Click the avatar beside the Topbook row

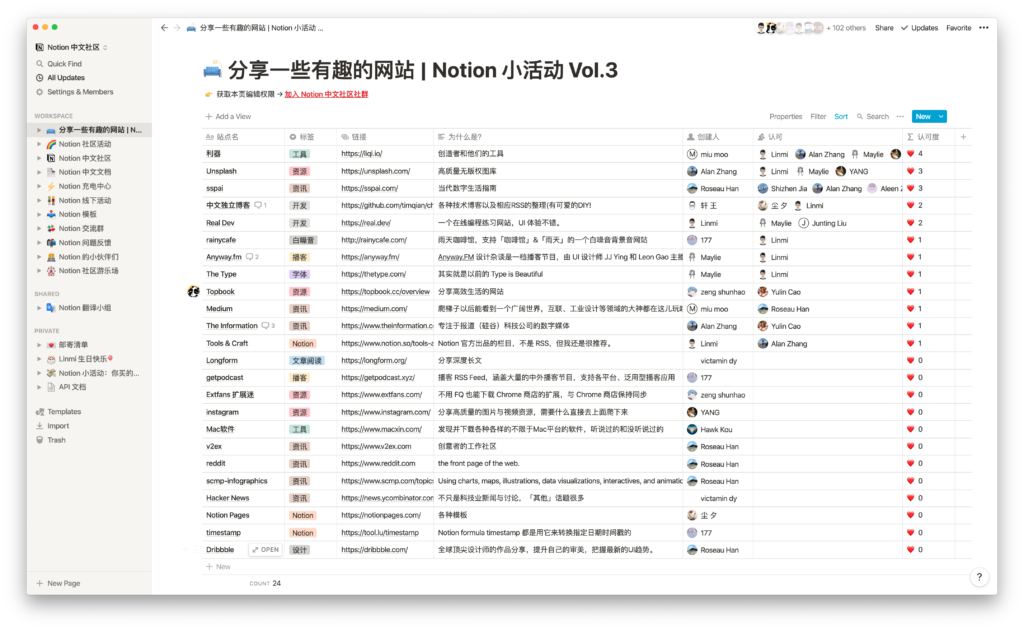[x=193, y=291]
